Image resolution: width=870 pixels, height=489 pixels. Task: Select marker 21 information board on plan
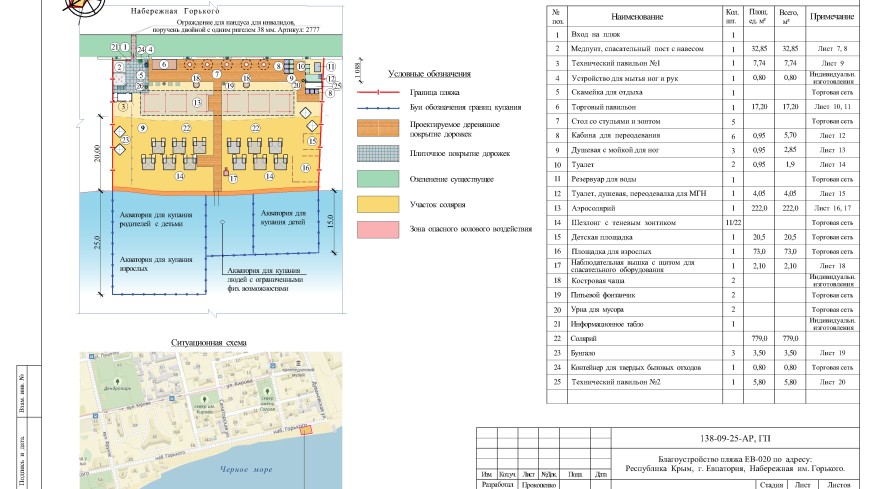115,47
